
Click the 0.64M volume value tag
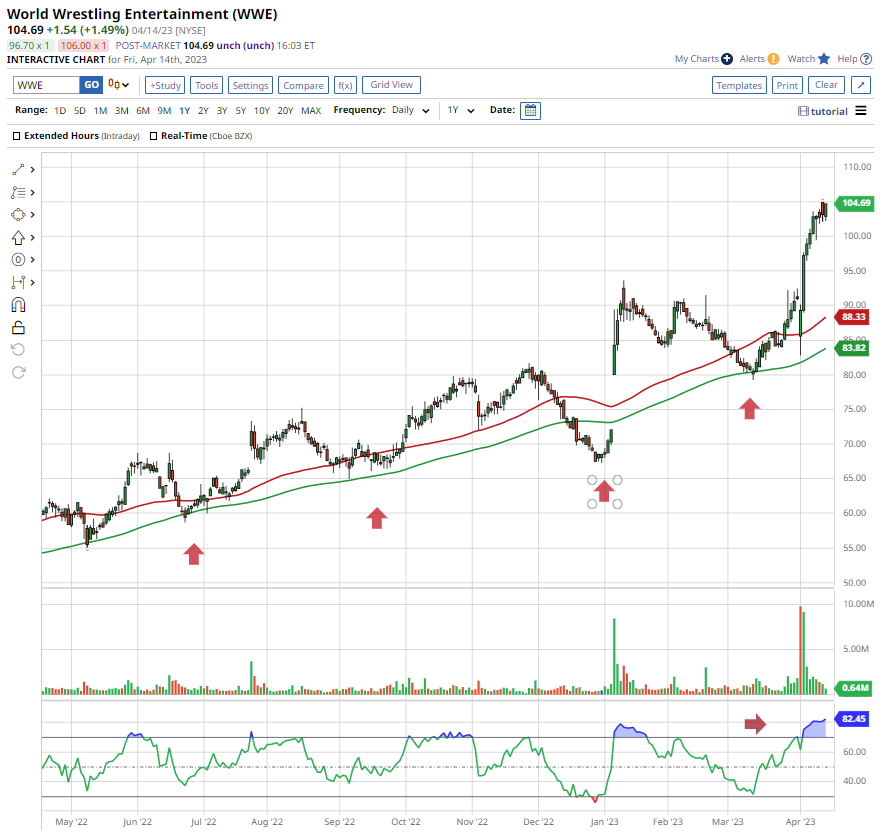pos(854,688)
